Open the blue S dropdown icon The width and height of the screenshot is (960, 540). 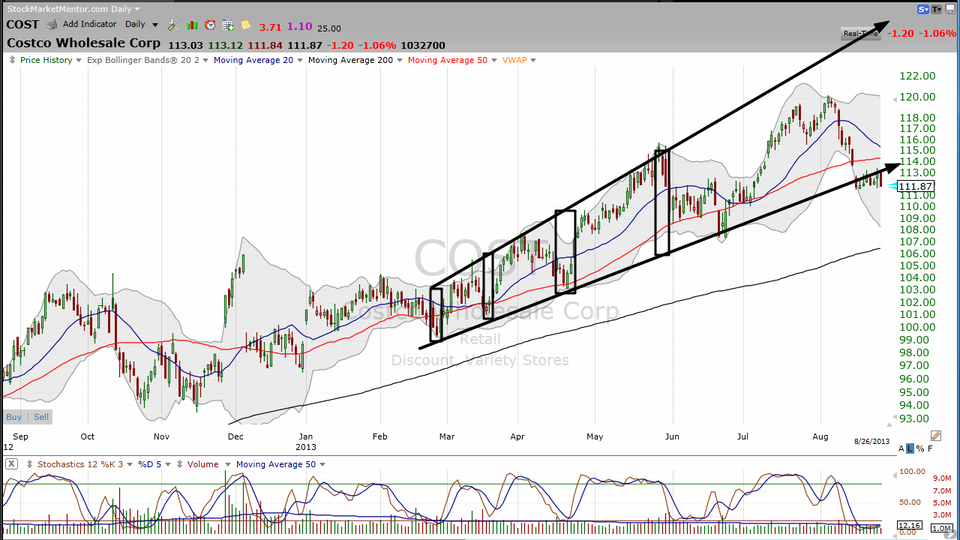923,9
